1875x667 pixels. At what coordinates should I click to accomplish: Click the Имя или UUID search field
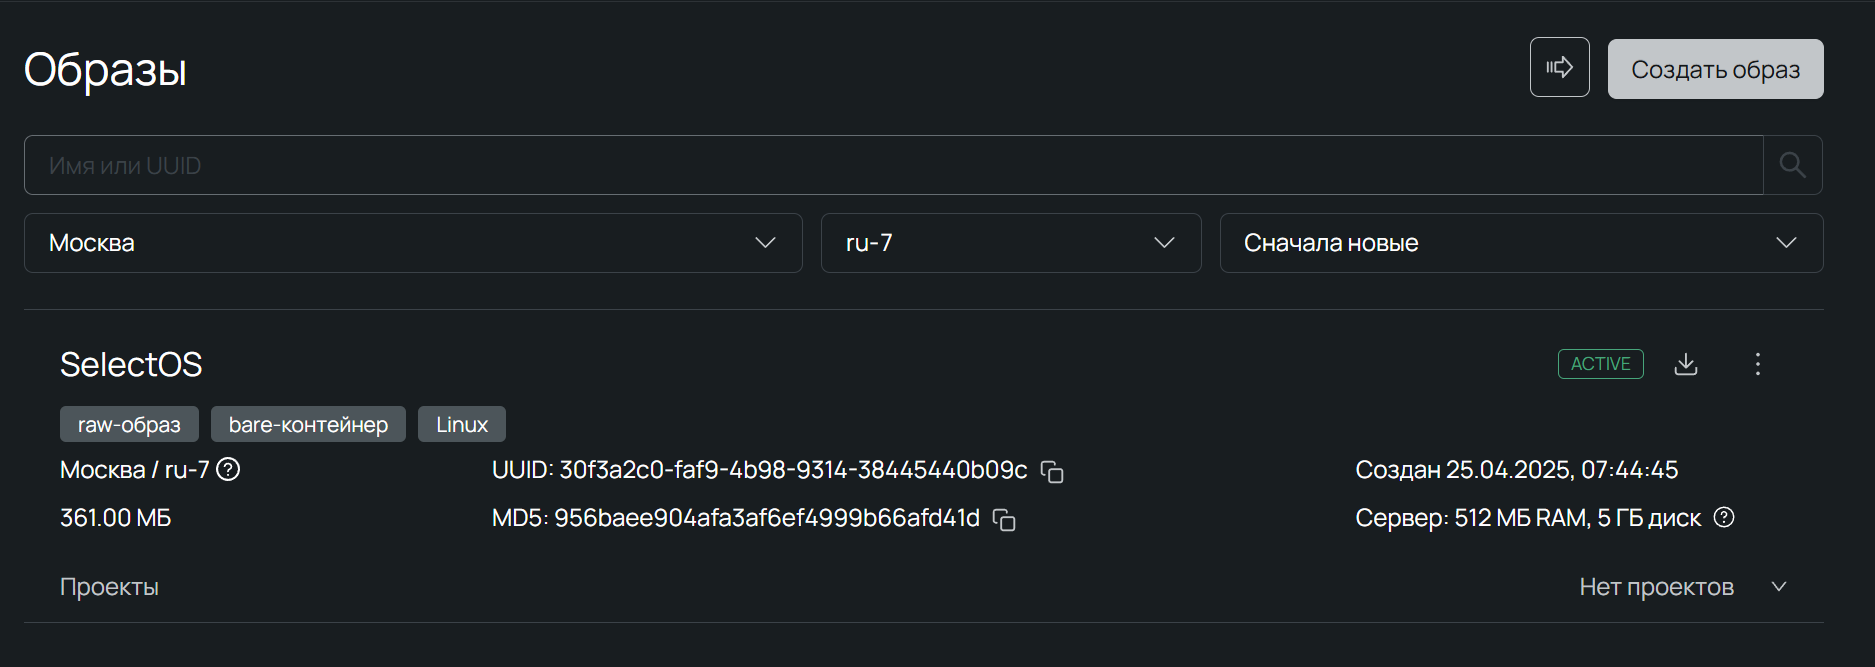893,165
